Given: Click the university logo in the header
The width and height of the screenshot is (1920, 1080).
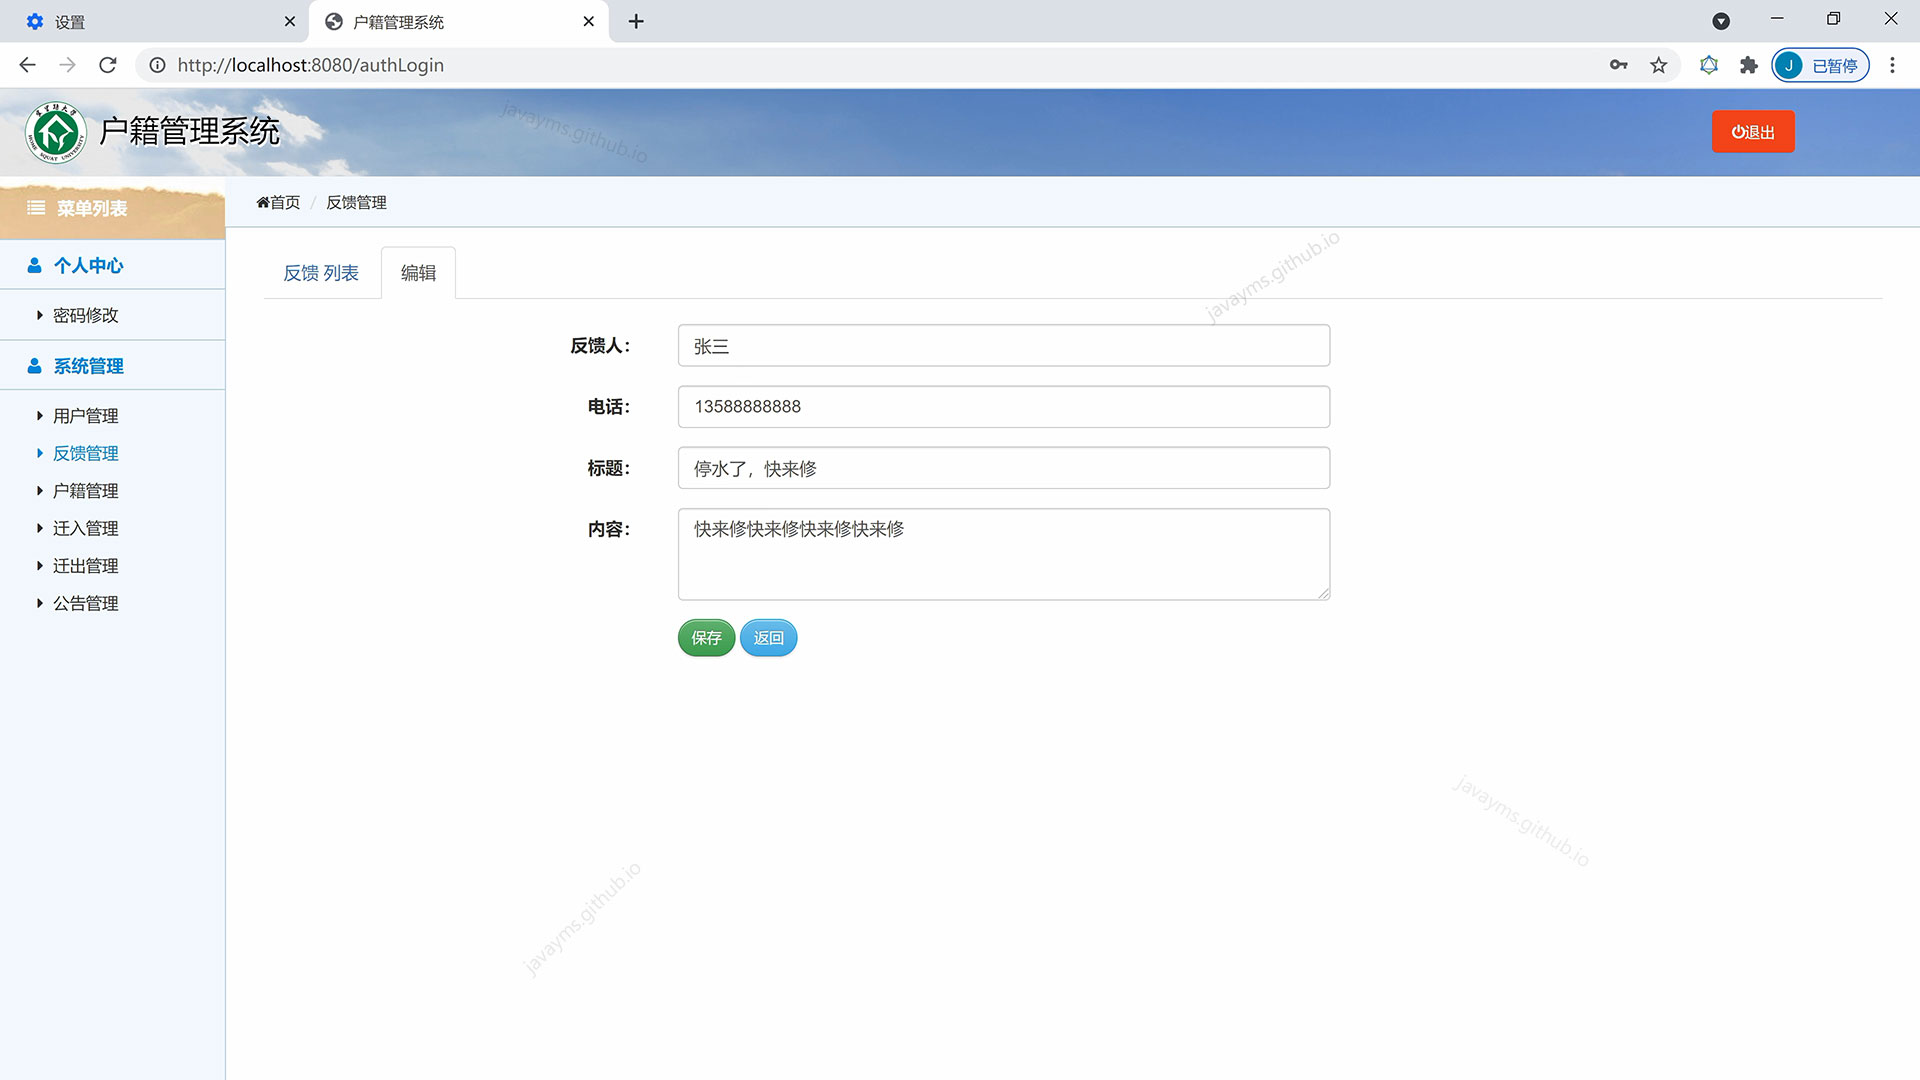Looking at the screenshot, I should point(57,131).
